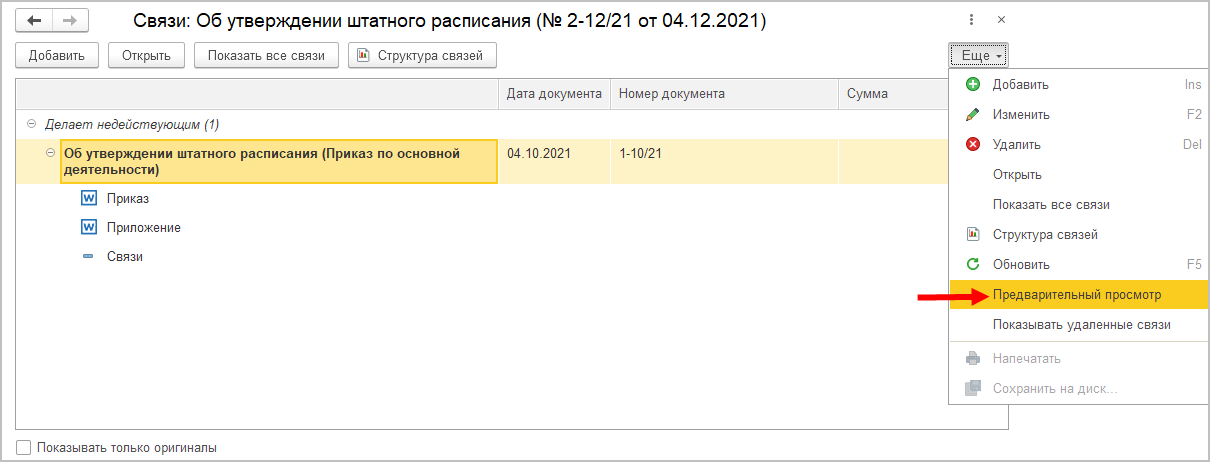1210x462 pixels.
Task: Collapse the Делает недействующим group
Action: coord(31,125)
